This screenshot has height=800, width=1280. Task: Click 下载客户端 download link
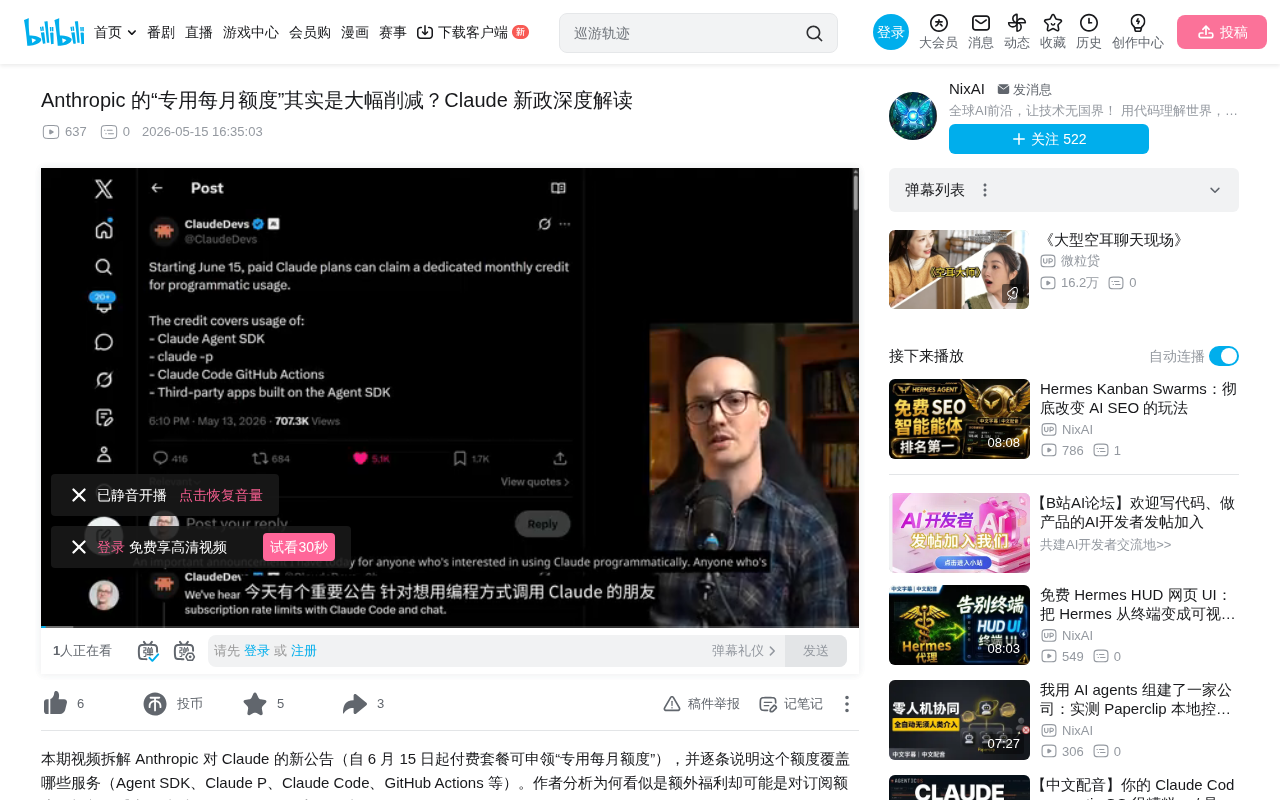[x=472, y=32]
